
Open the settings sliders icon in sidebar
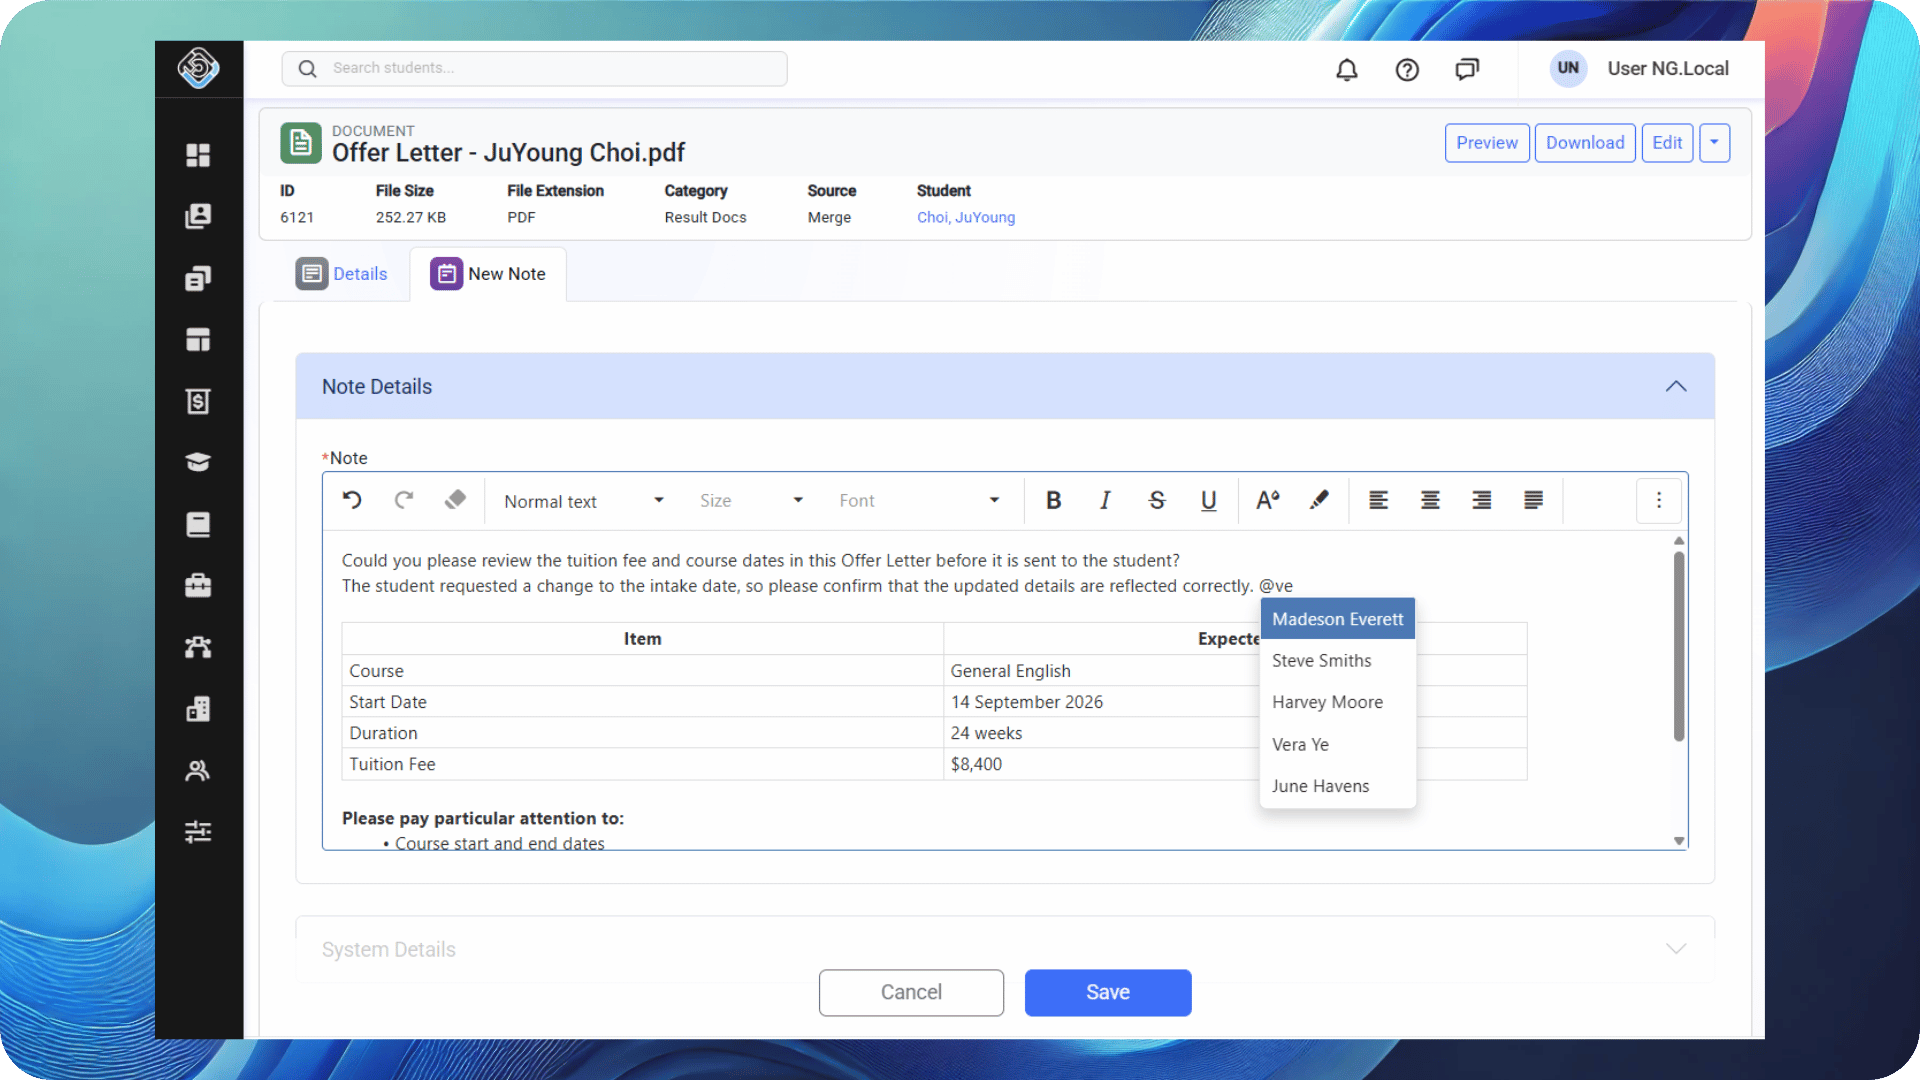pyautogui.click(x=198, y=832)
